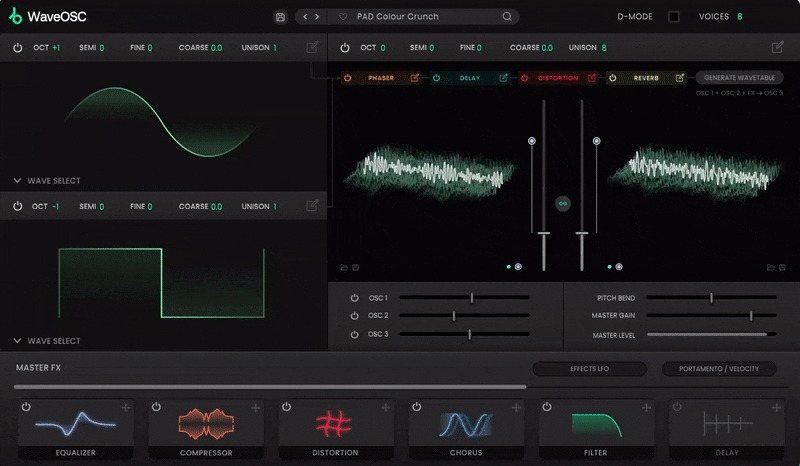800x466 pixels.
Task: Open the edit icon for the sine oscillator
Action: coord(313,47)
